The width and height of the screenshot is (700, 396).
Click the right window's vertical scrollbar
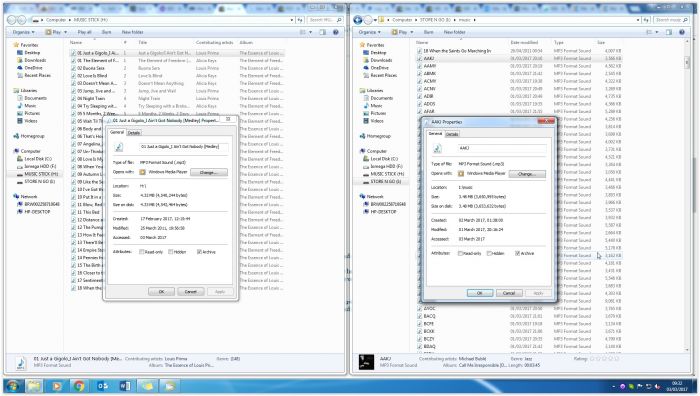tap(687, 196)
